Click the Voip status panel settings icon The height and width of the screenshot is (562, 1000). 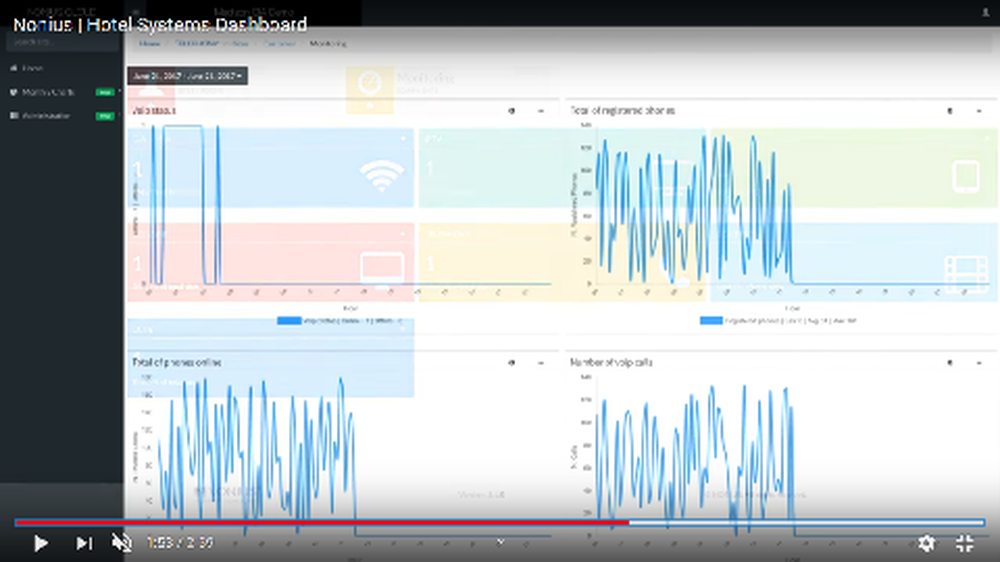pyautogui.click(x=511, y=111)
